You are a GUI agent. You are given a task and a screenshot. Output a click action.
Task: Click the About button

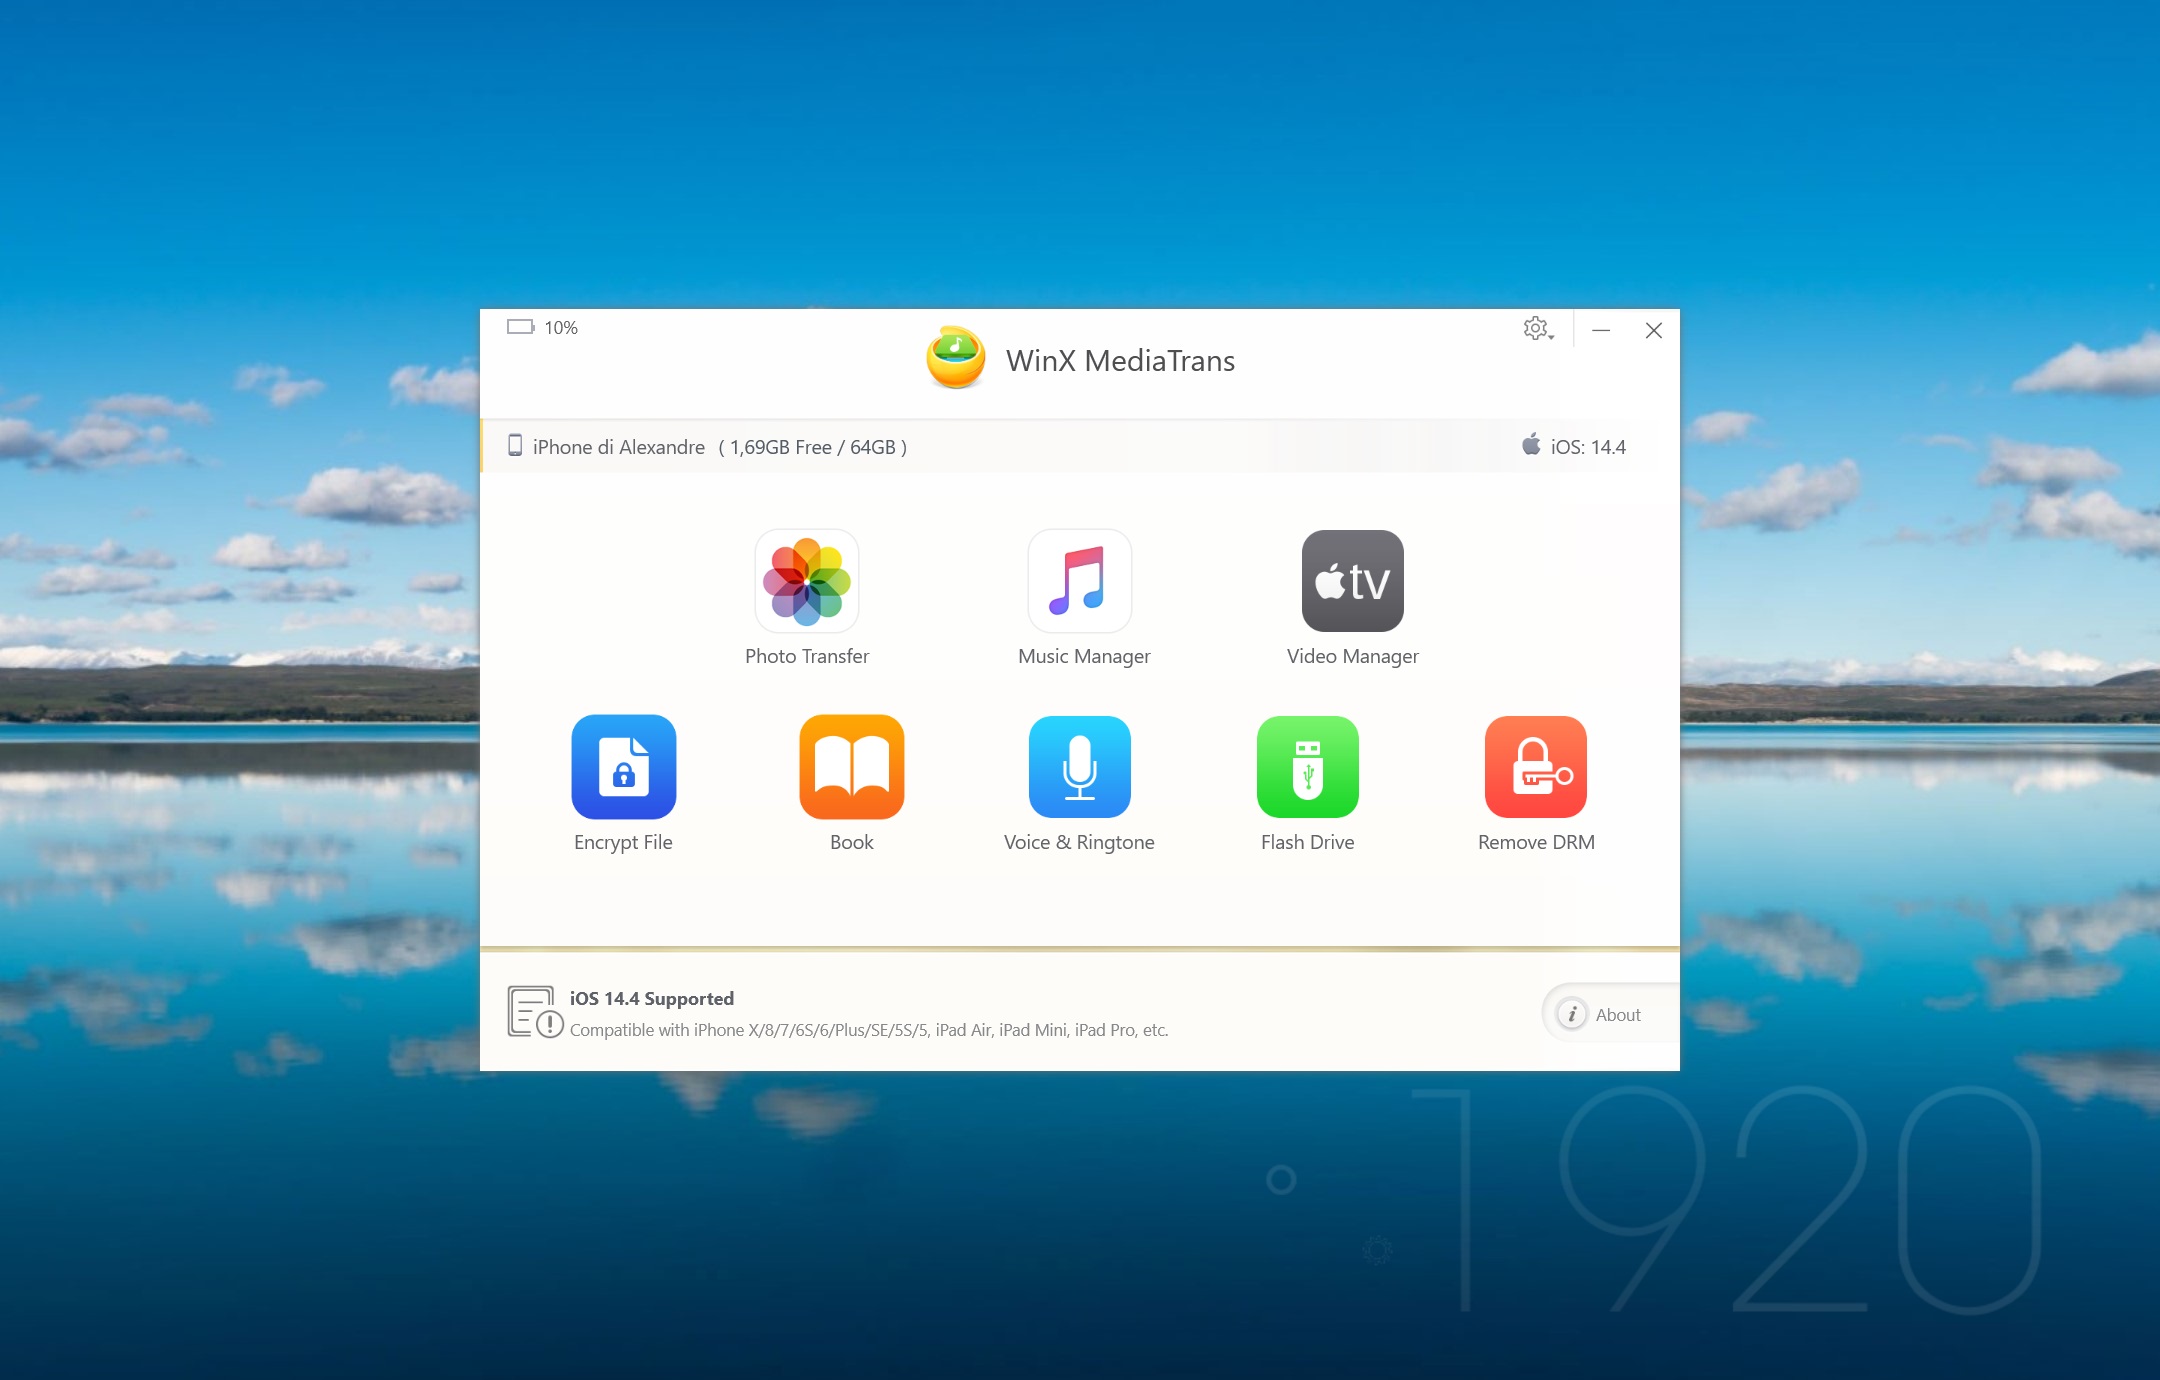point(1610,1014)
